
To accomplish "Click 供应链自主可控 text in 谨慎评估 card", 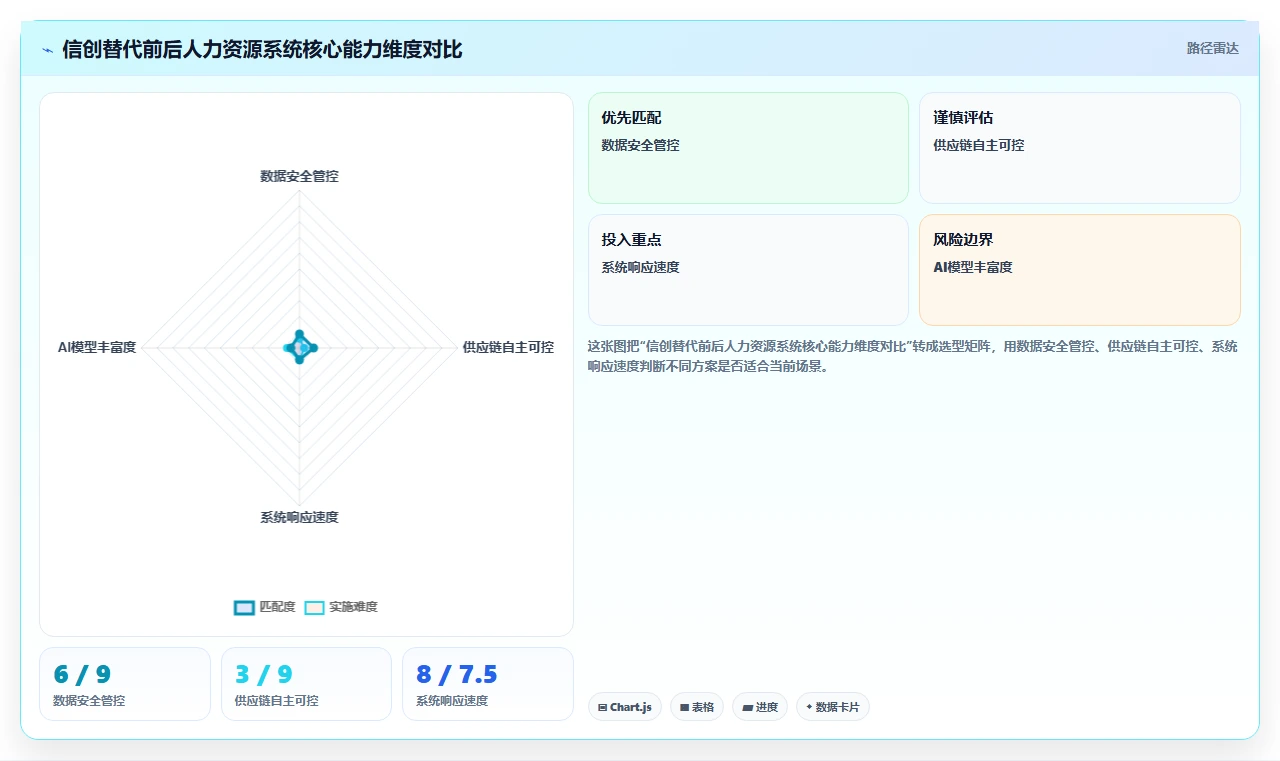I will click(x=978, y=145).
